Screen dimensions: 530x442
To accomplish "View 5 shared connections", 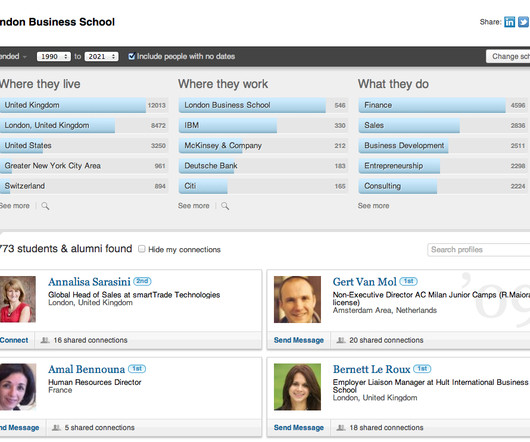I will click(x=100, y=428).
